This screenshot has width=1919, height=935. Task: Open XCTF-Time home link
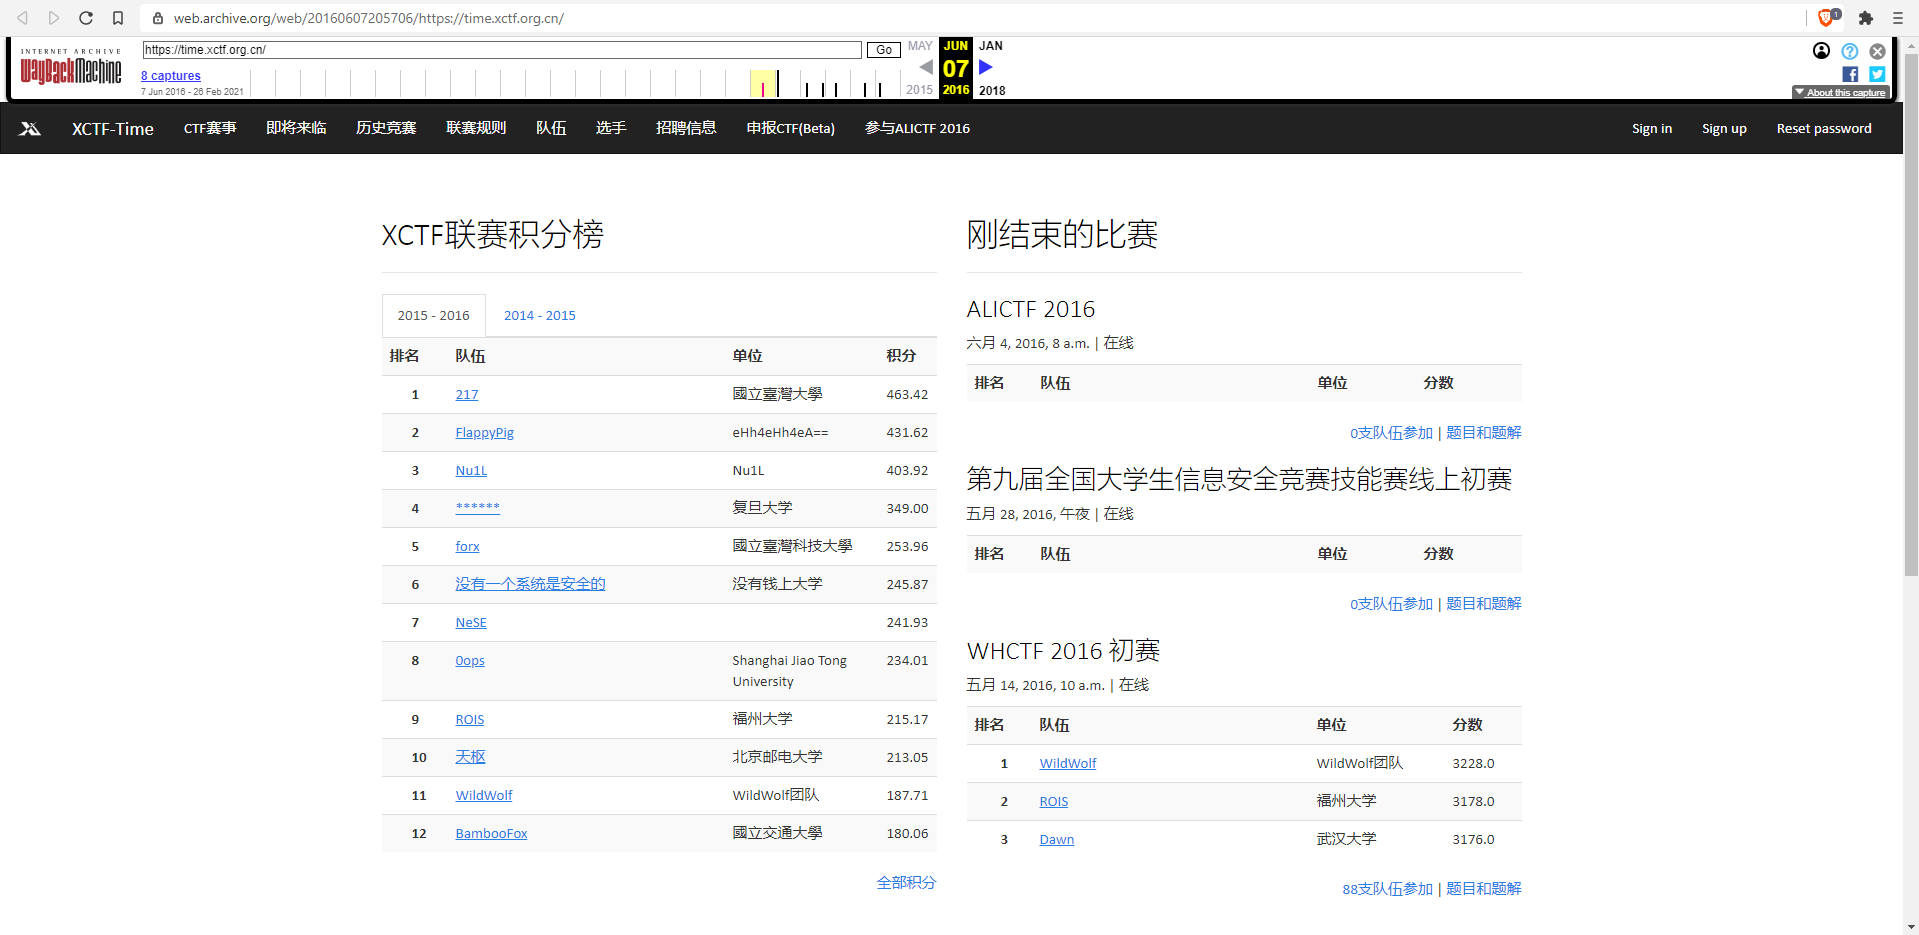tap(113, 128)
